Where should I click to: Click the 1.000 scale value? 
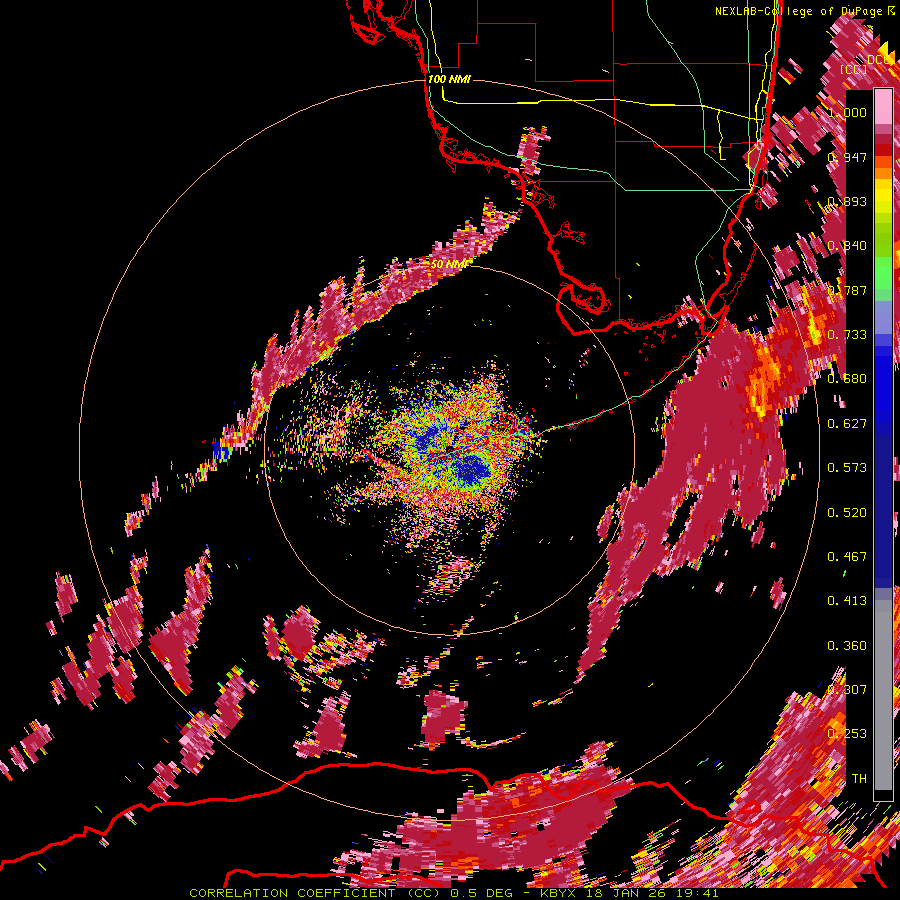(847, 112)
